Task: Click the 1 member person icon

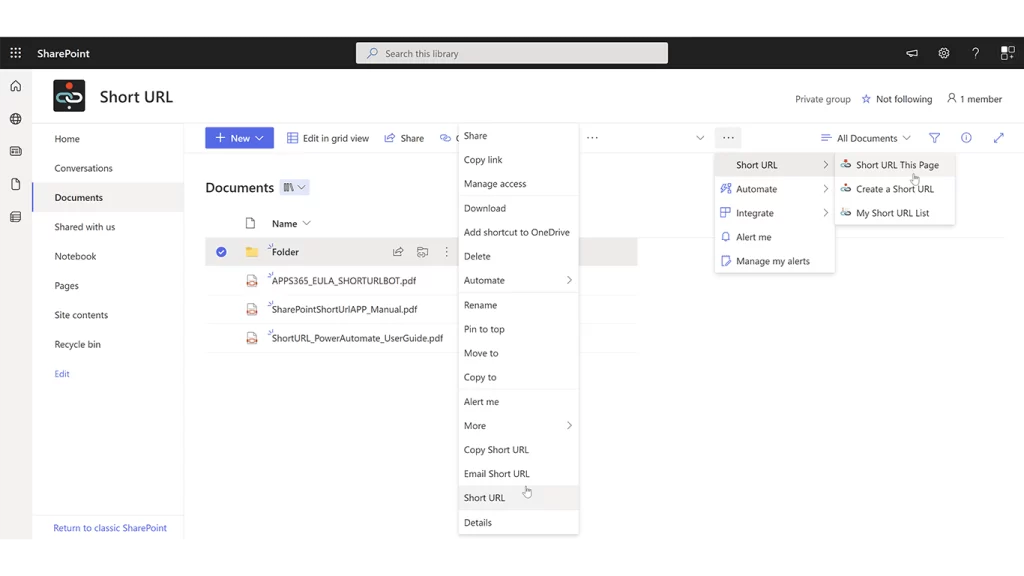Action: coord(952,99)
